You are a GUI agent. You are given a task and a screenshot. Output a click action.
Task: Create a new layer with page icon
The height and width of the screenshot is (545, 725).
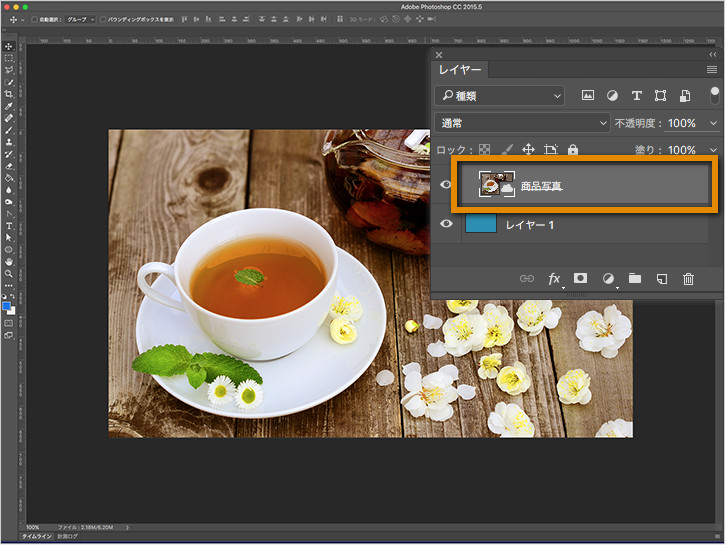click(661, 279)
